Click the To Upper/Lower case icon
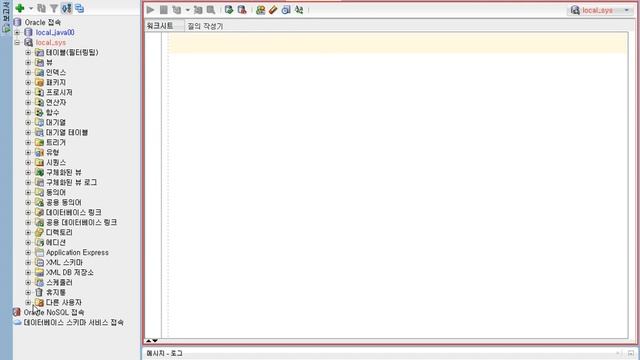The width and height of the screenshot is (640, 360). pyautogui.click(x=299, y=10)
